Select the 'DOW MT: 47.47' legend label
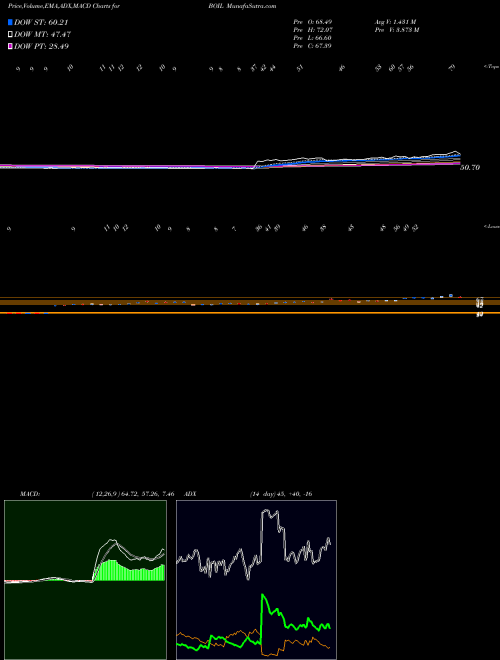This screenshot has width=500, height=660. coord(43,35)
